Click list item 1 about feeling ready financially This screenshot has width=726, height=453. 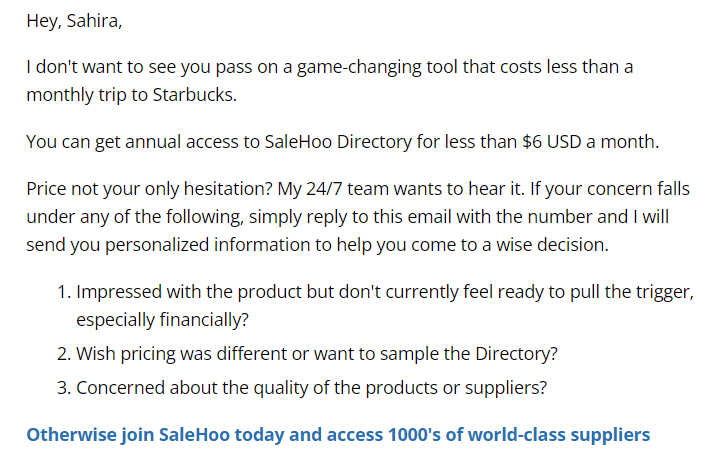coord(385,306)
